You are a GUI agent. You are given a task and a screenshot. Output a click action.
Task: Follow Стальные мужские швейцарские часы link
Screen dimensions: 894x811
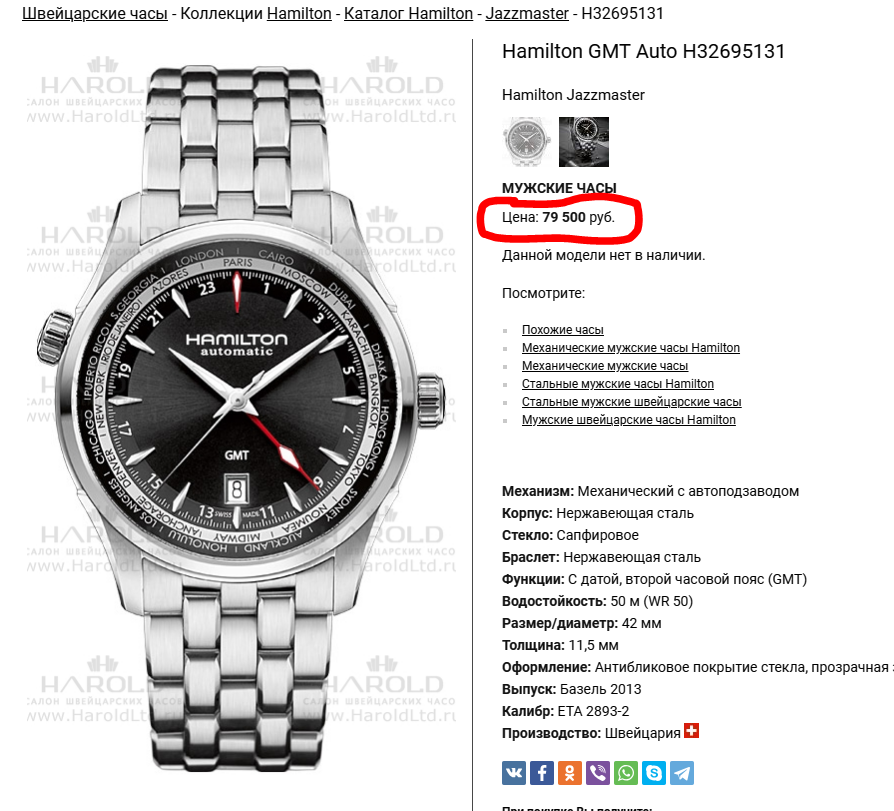[631, 402]
